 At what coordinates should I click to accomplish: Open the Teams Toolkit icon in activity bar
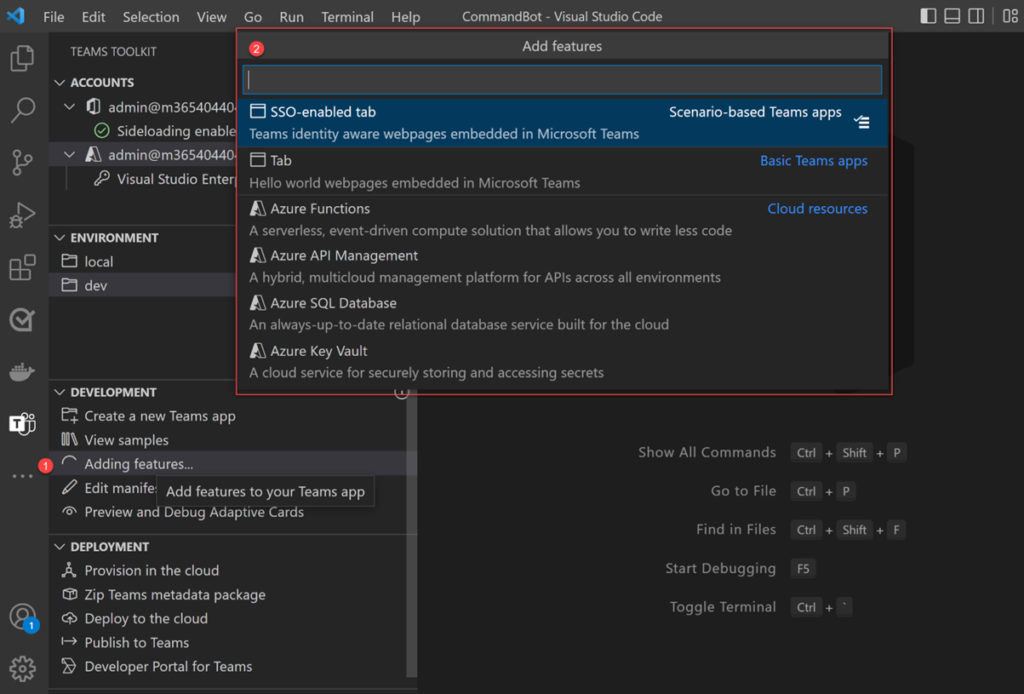click(x=22, y=423)
